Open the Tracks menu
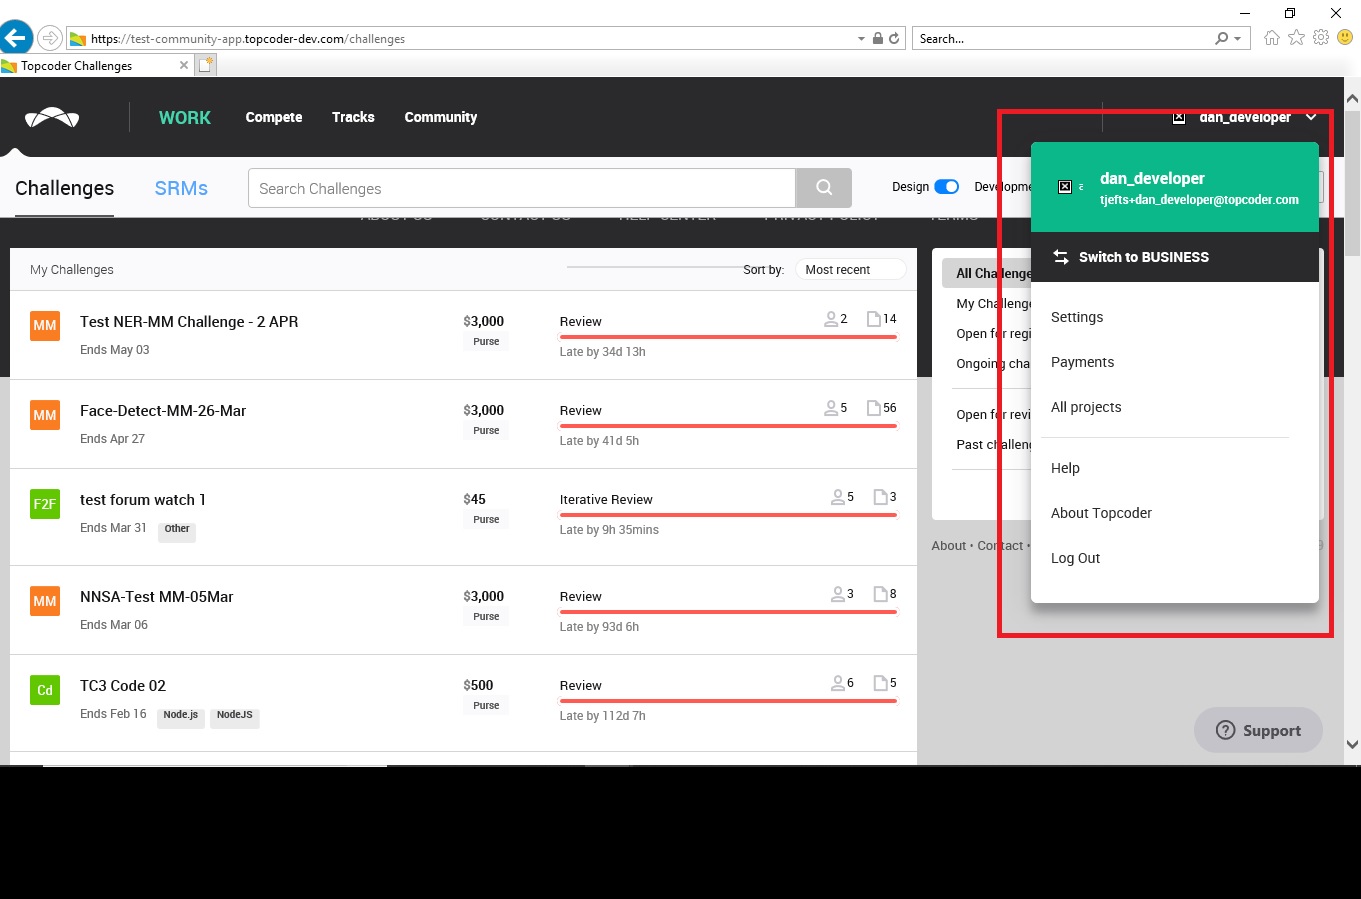Viewport: 1361px width, 899px height. click(x=353, y=117)
